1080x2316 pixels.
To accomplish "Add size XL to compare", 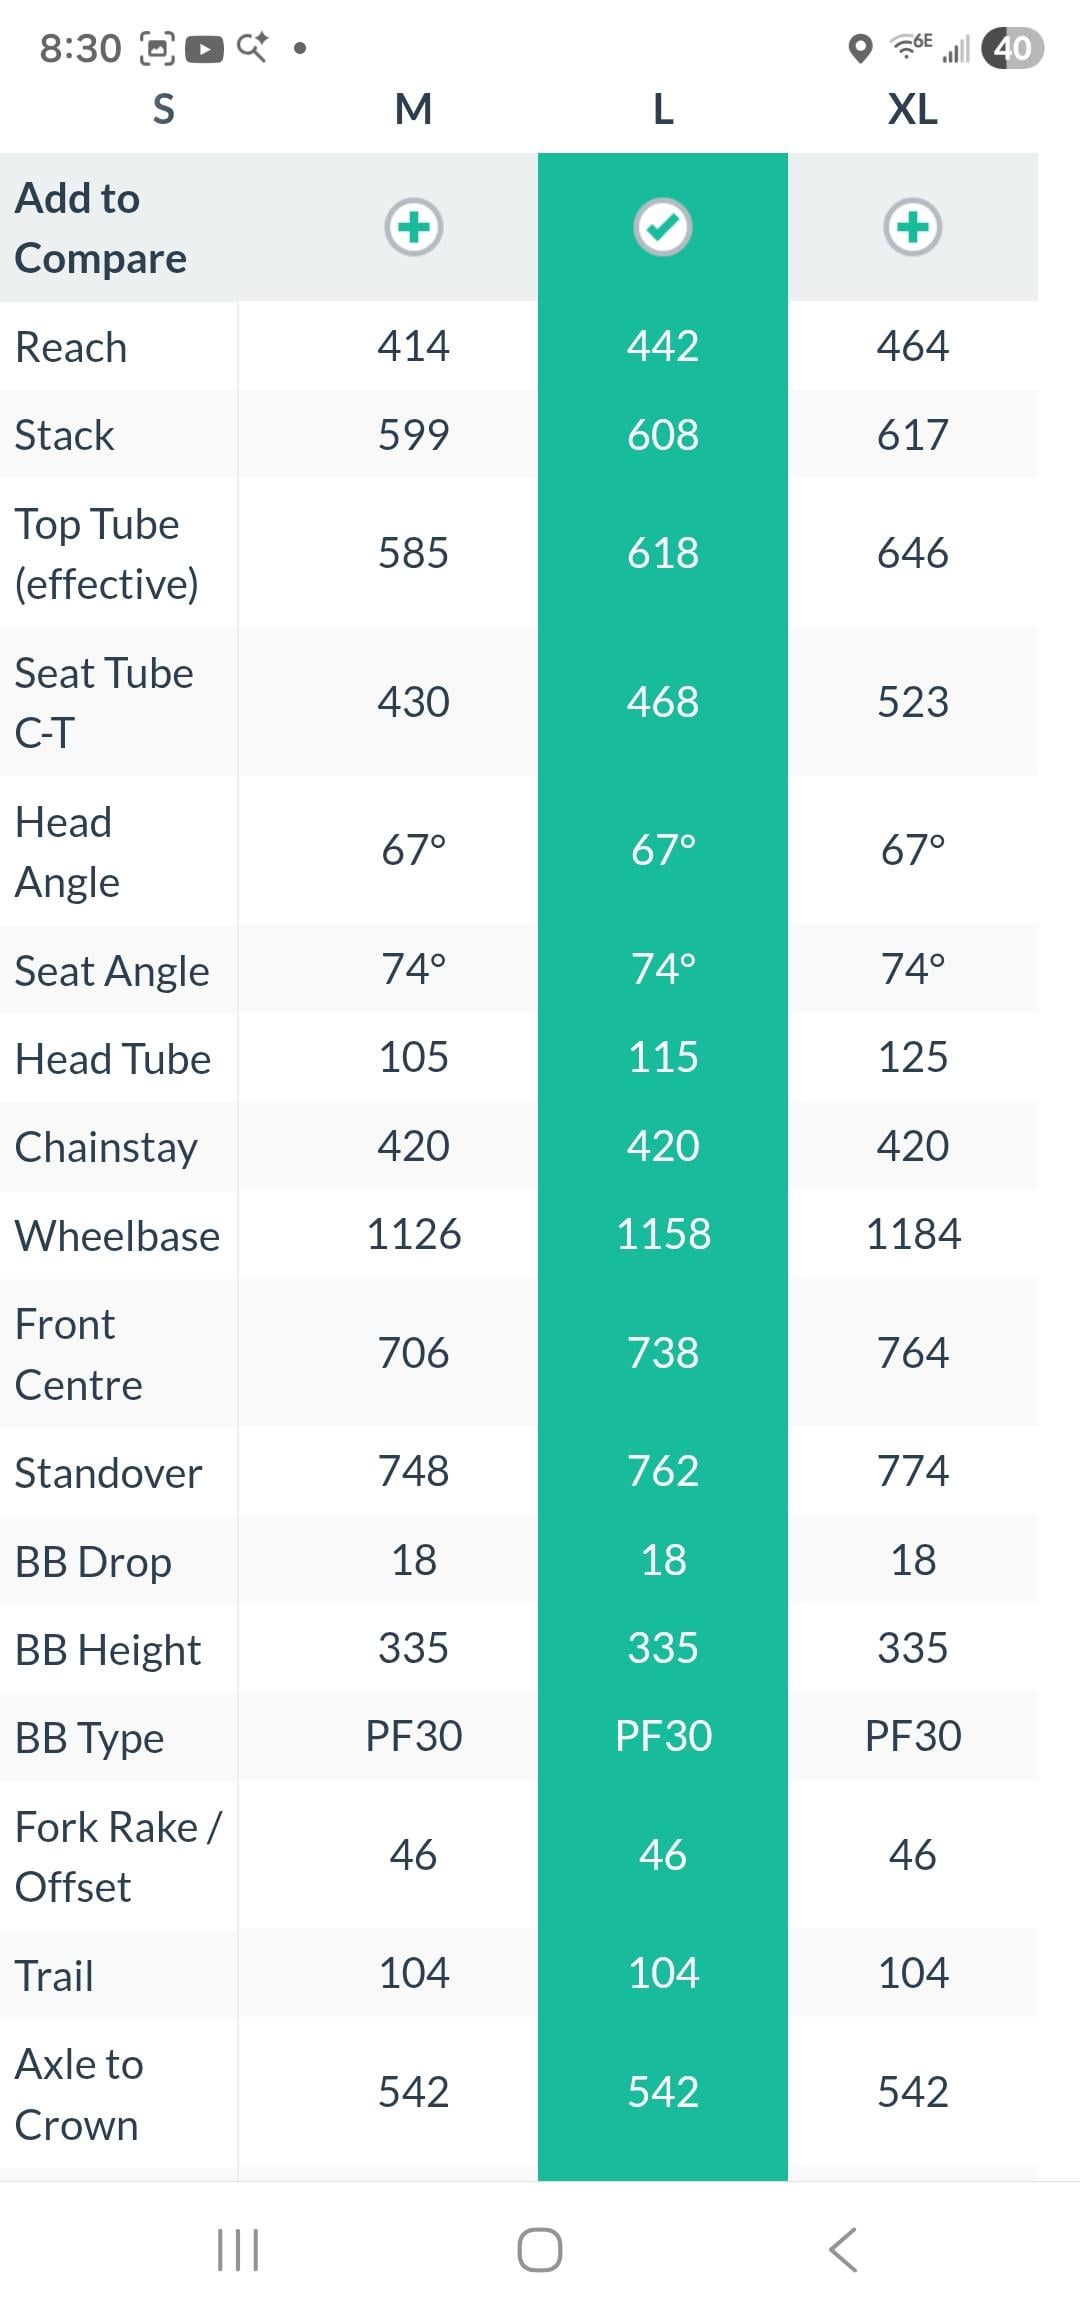I will point(912,227).
